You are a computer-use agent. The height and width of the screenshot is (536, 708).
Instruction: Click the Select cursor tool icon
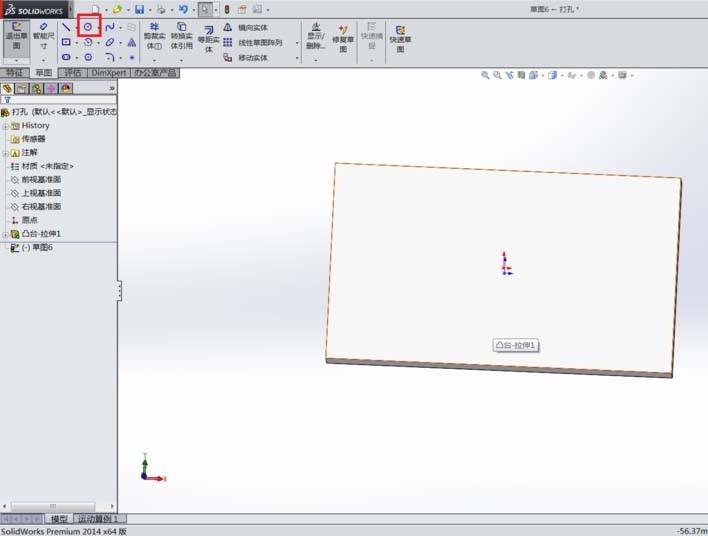pyautogui.click(x=205, y=9)
